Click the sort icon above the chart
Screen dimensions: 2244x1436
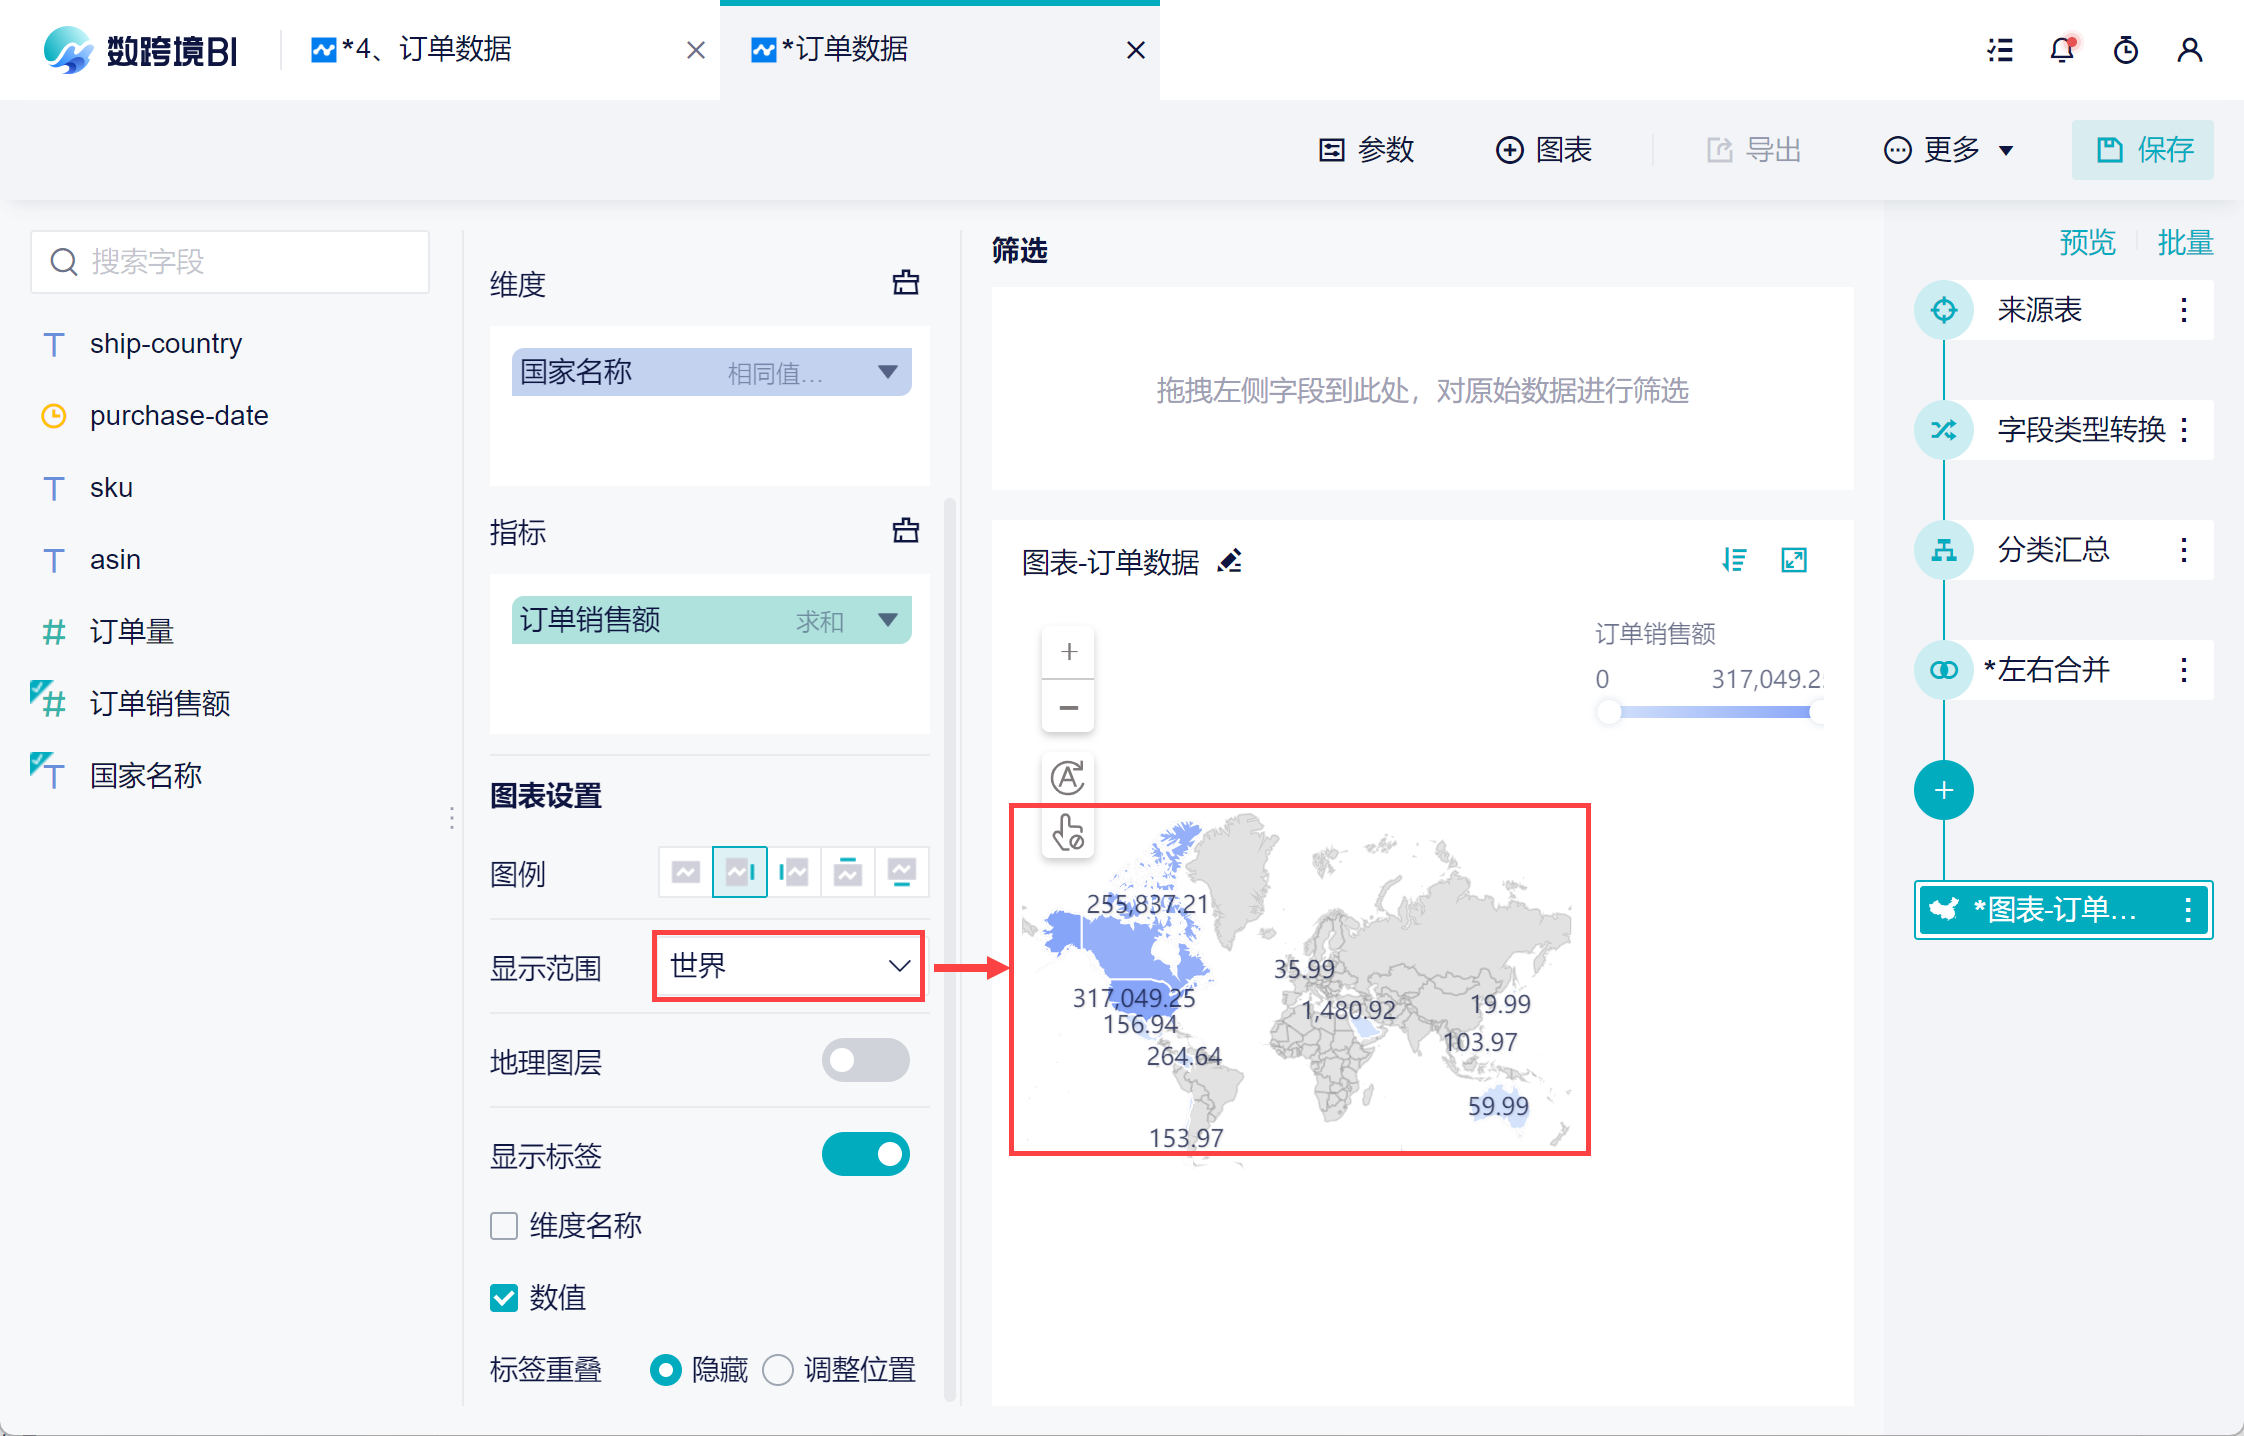(1734, 560)
